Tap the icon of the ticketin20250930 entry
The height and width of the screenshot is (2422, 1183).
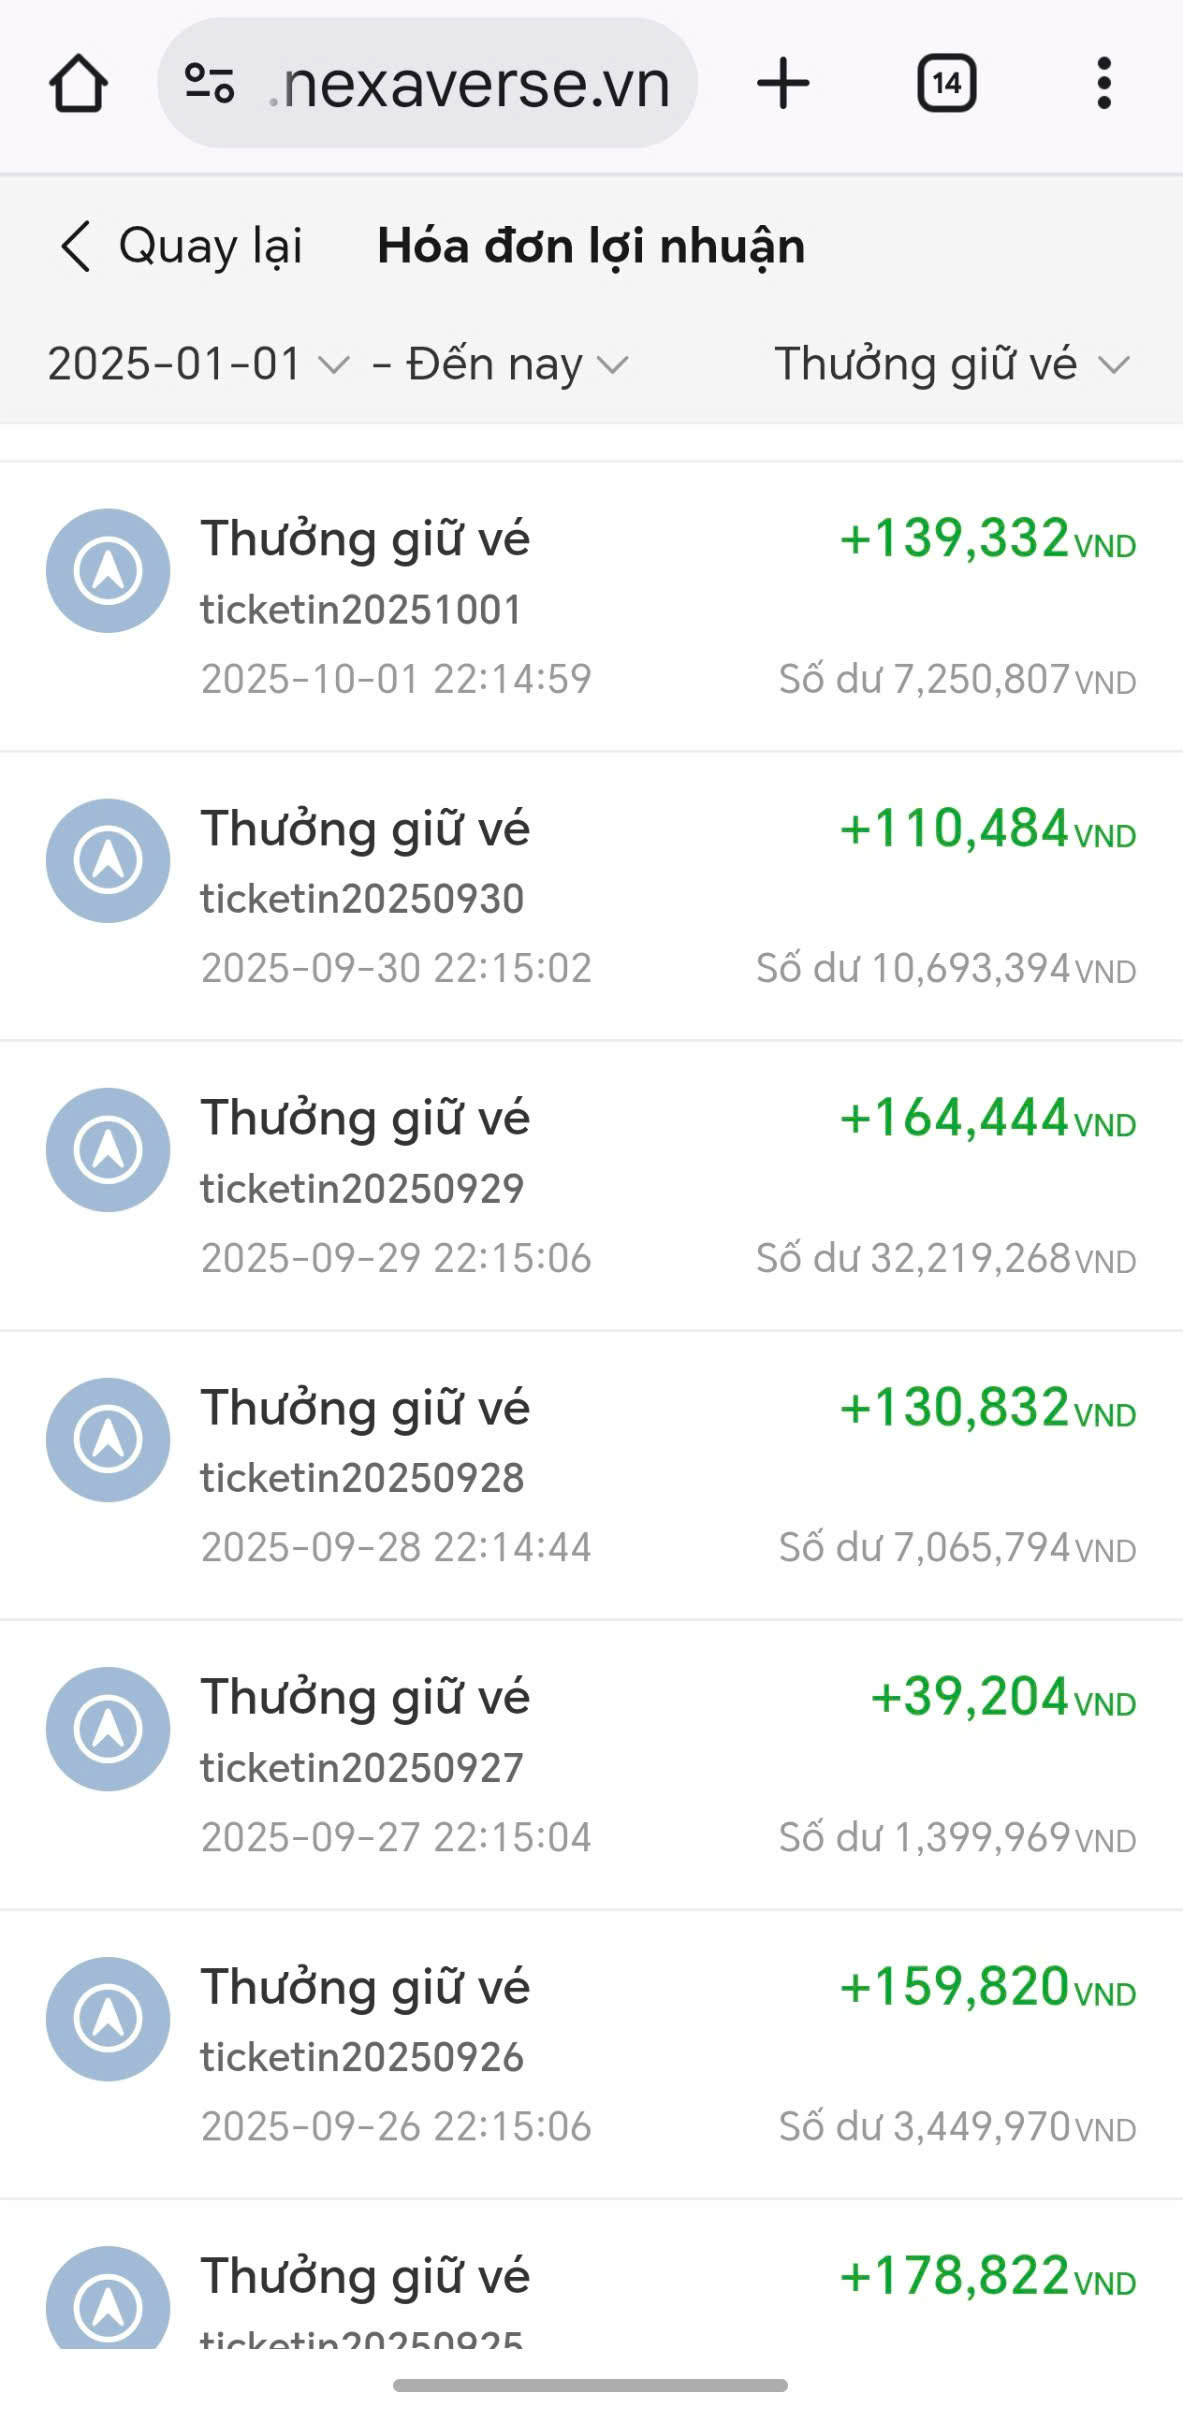point(108,860)
